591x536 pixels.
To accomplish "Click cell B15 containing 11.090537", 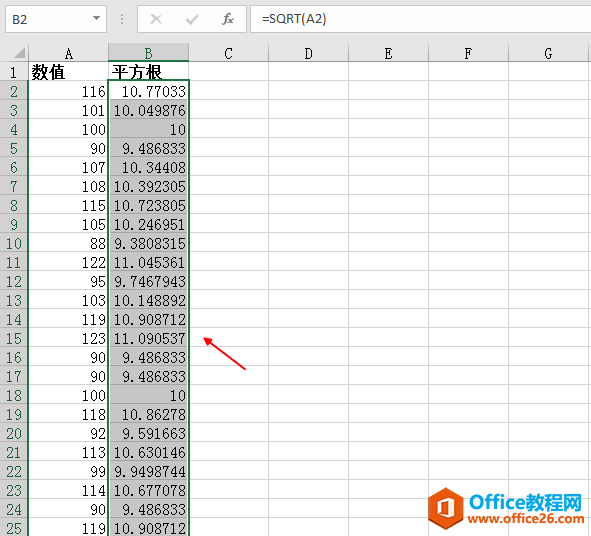I will [149, 338].
